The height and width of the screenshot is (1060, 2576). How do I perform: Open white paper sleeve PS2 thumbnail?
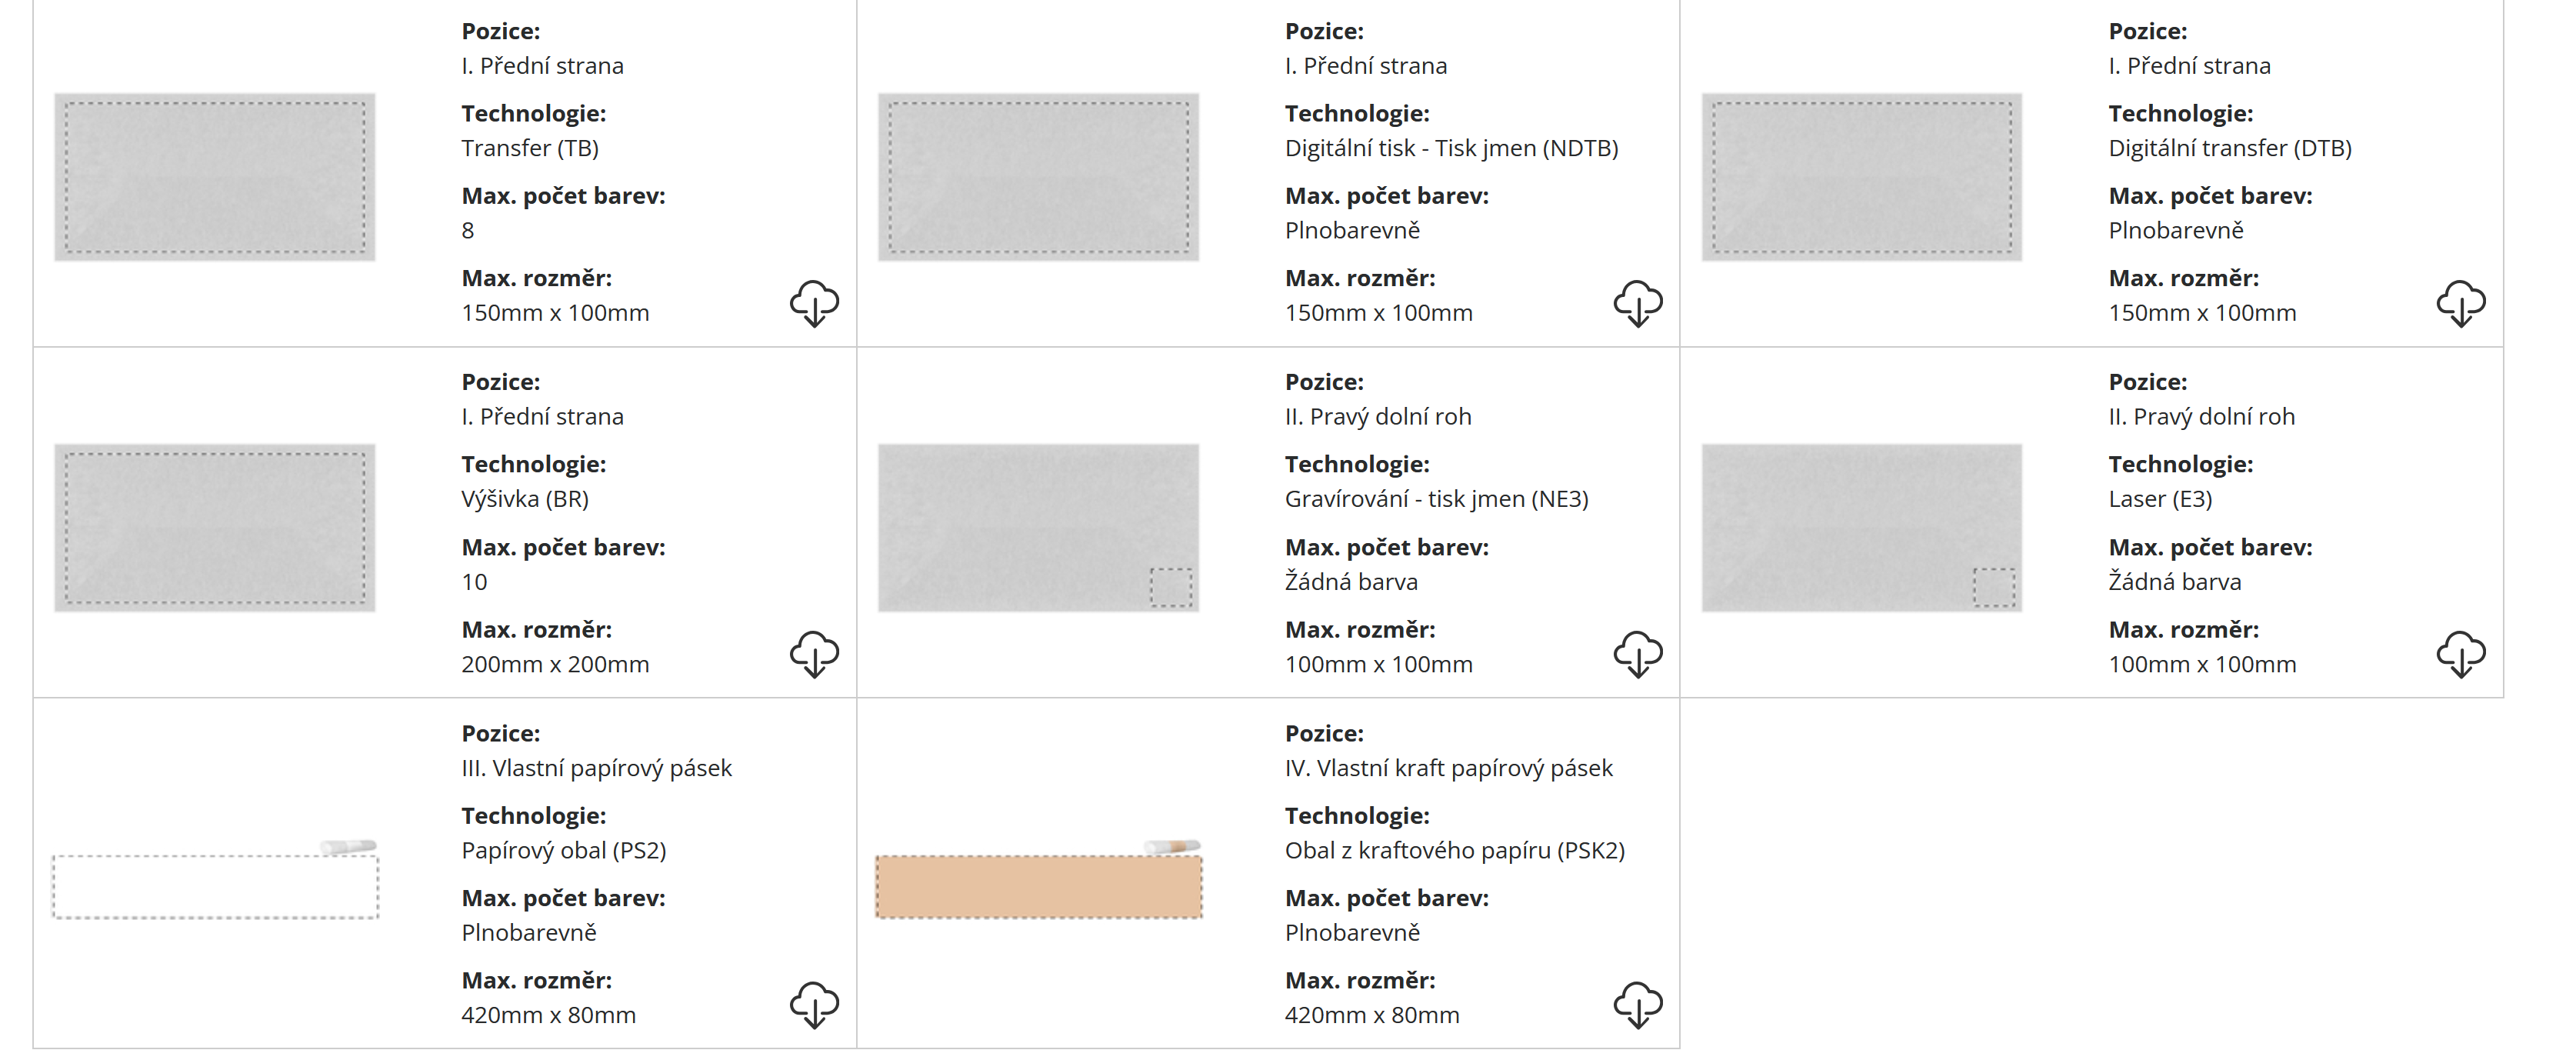[x=215, y=885]
